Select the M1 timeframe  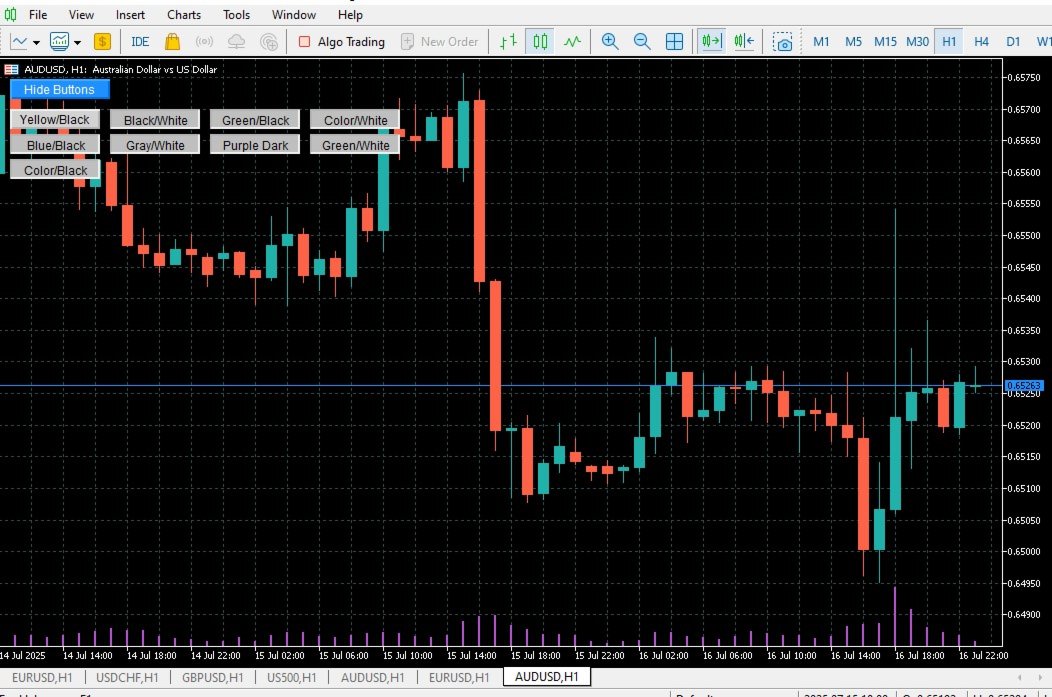click(x=821, y=42)
